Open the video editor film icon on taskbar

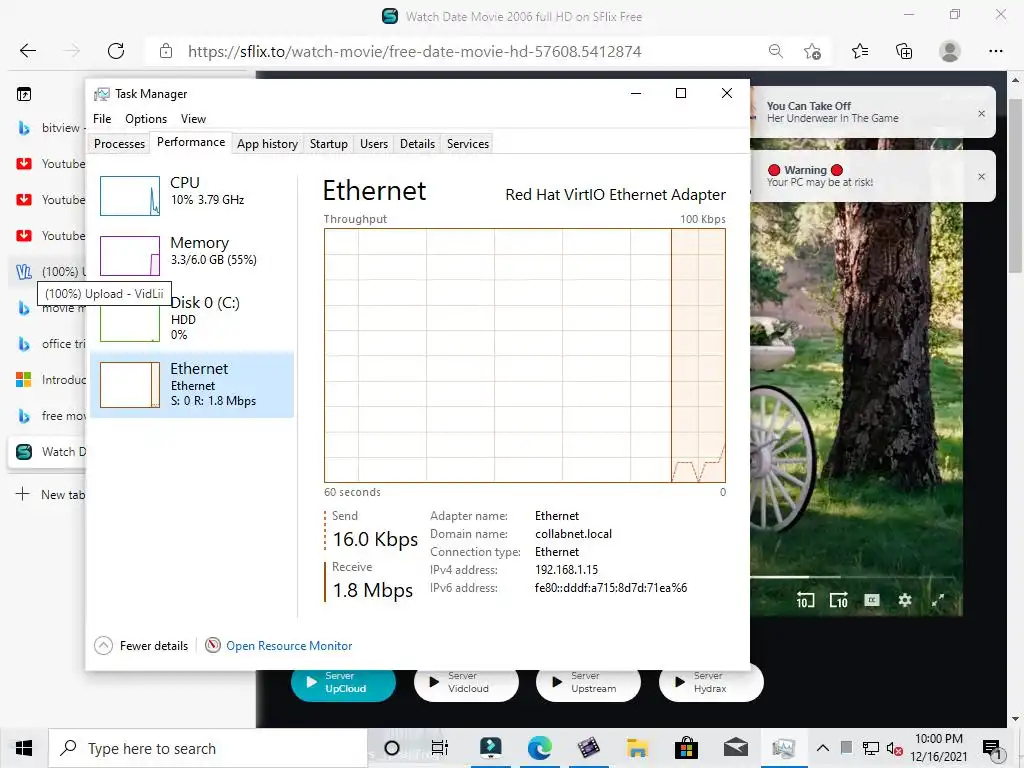coord(588,748)
